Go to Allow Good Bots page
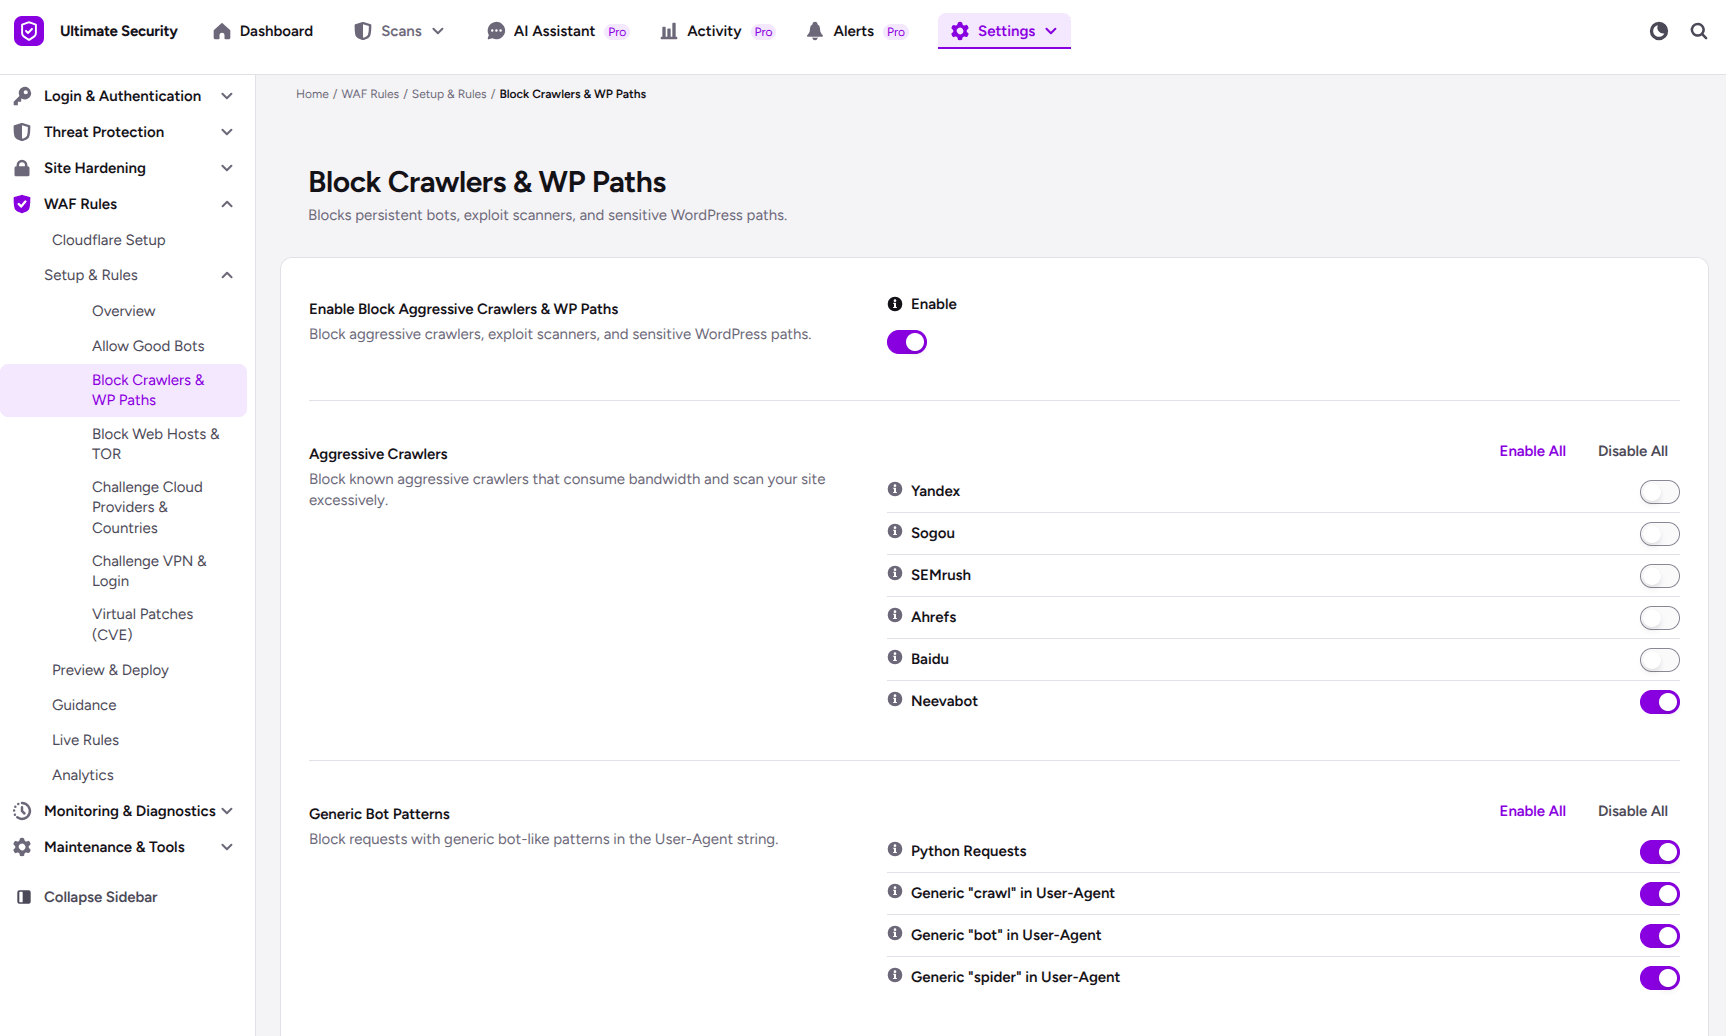Viewport: 1726px width, 1036px height. [x=148, y=346]
